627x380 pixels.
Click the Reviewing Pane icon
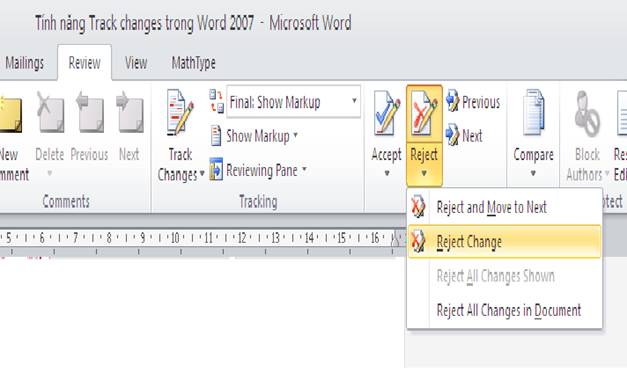[216, 170]
